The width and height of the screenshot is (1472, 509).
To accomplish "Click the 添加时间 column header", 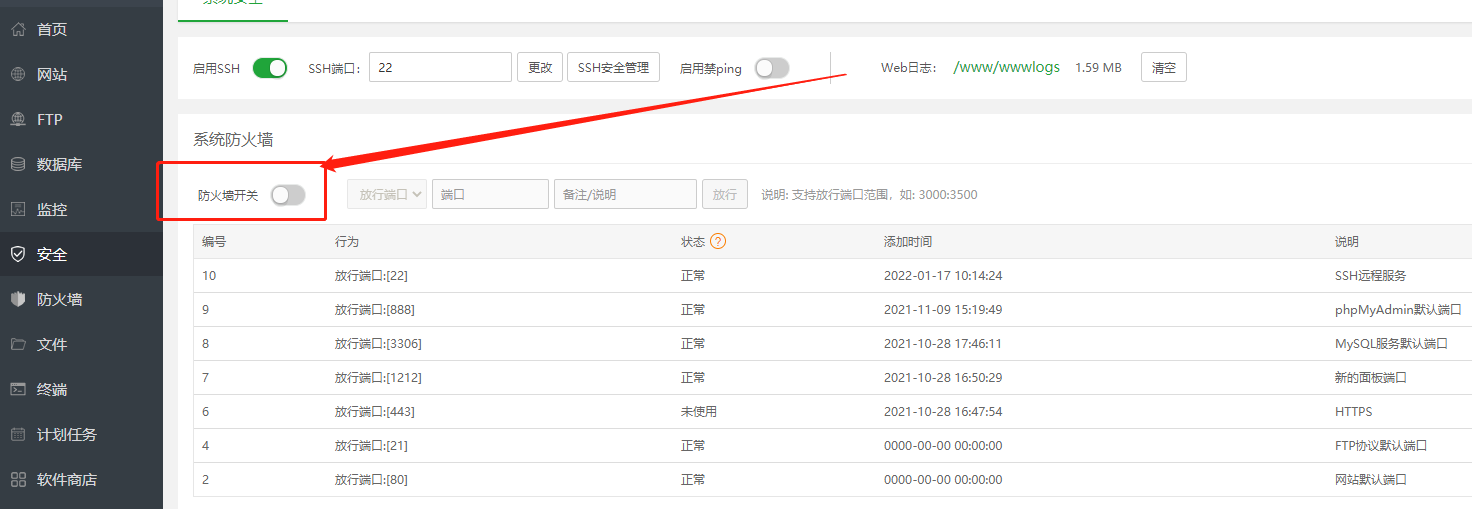I will [908, 242].
